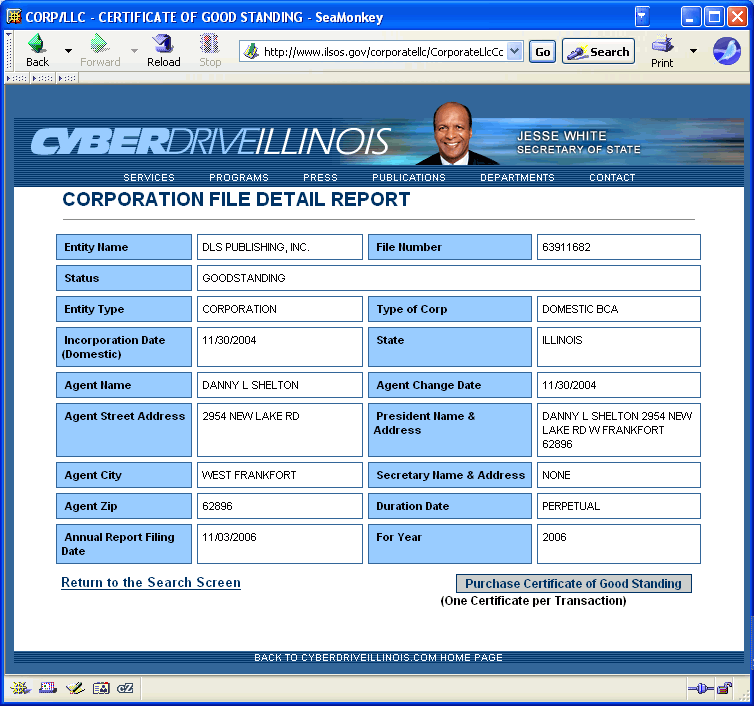Click the SeaMonkey title bar app icon

click(x=14, y=17)
